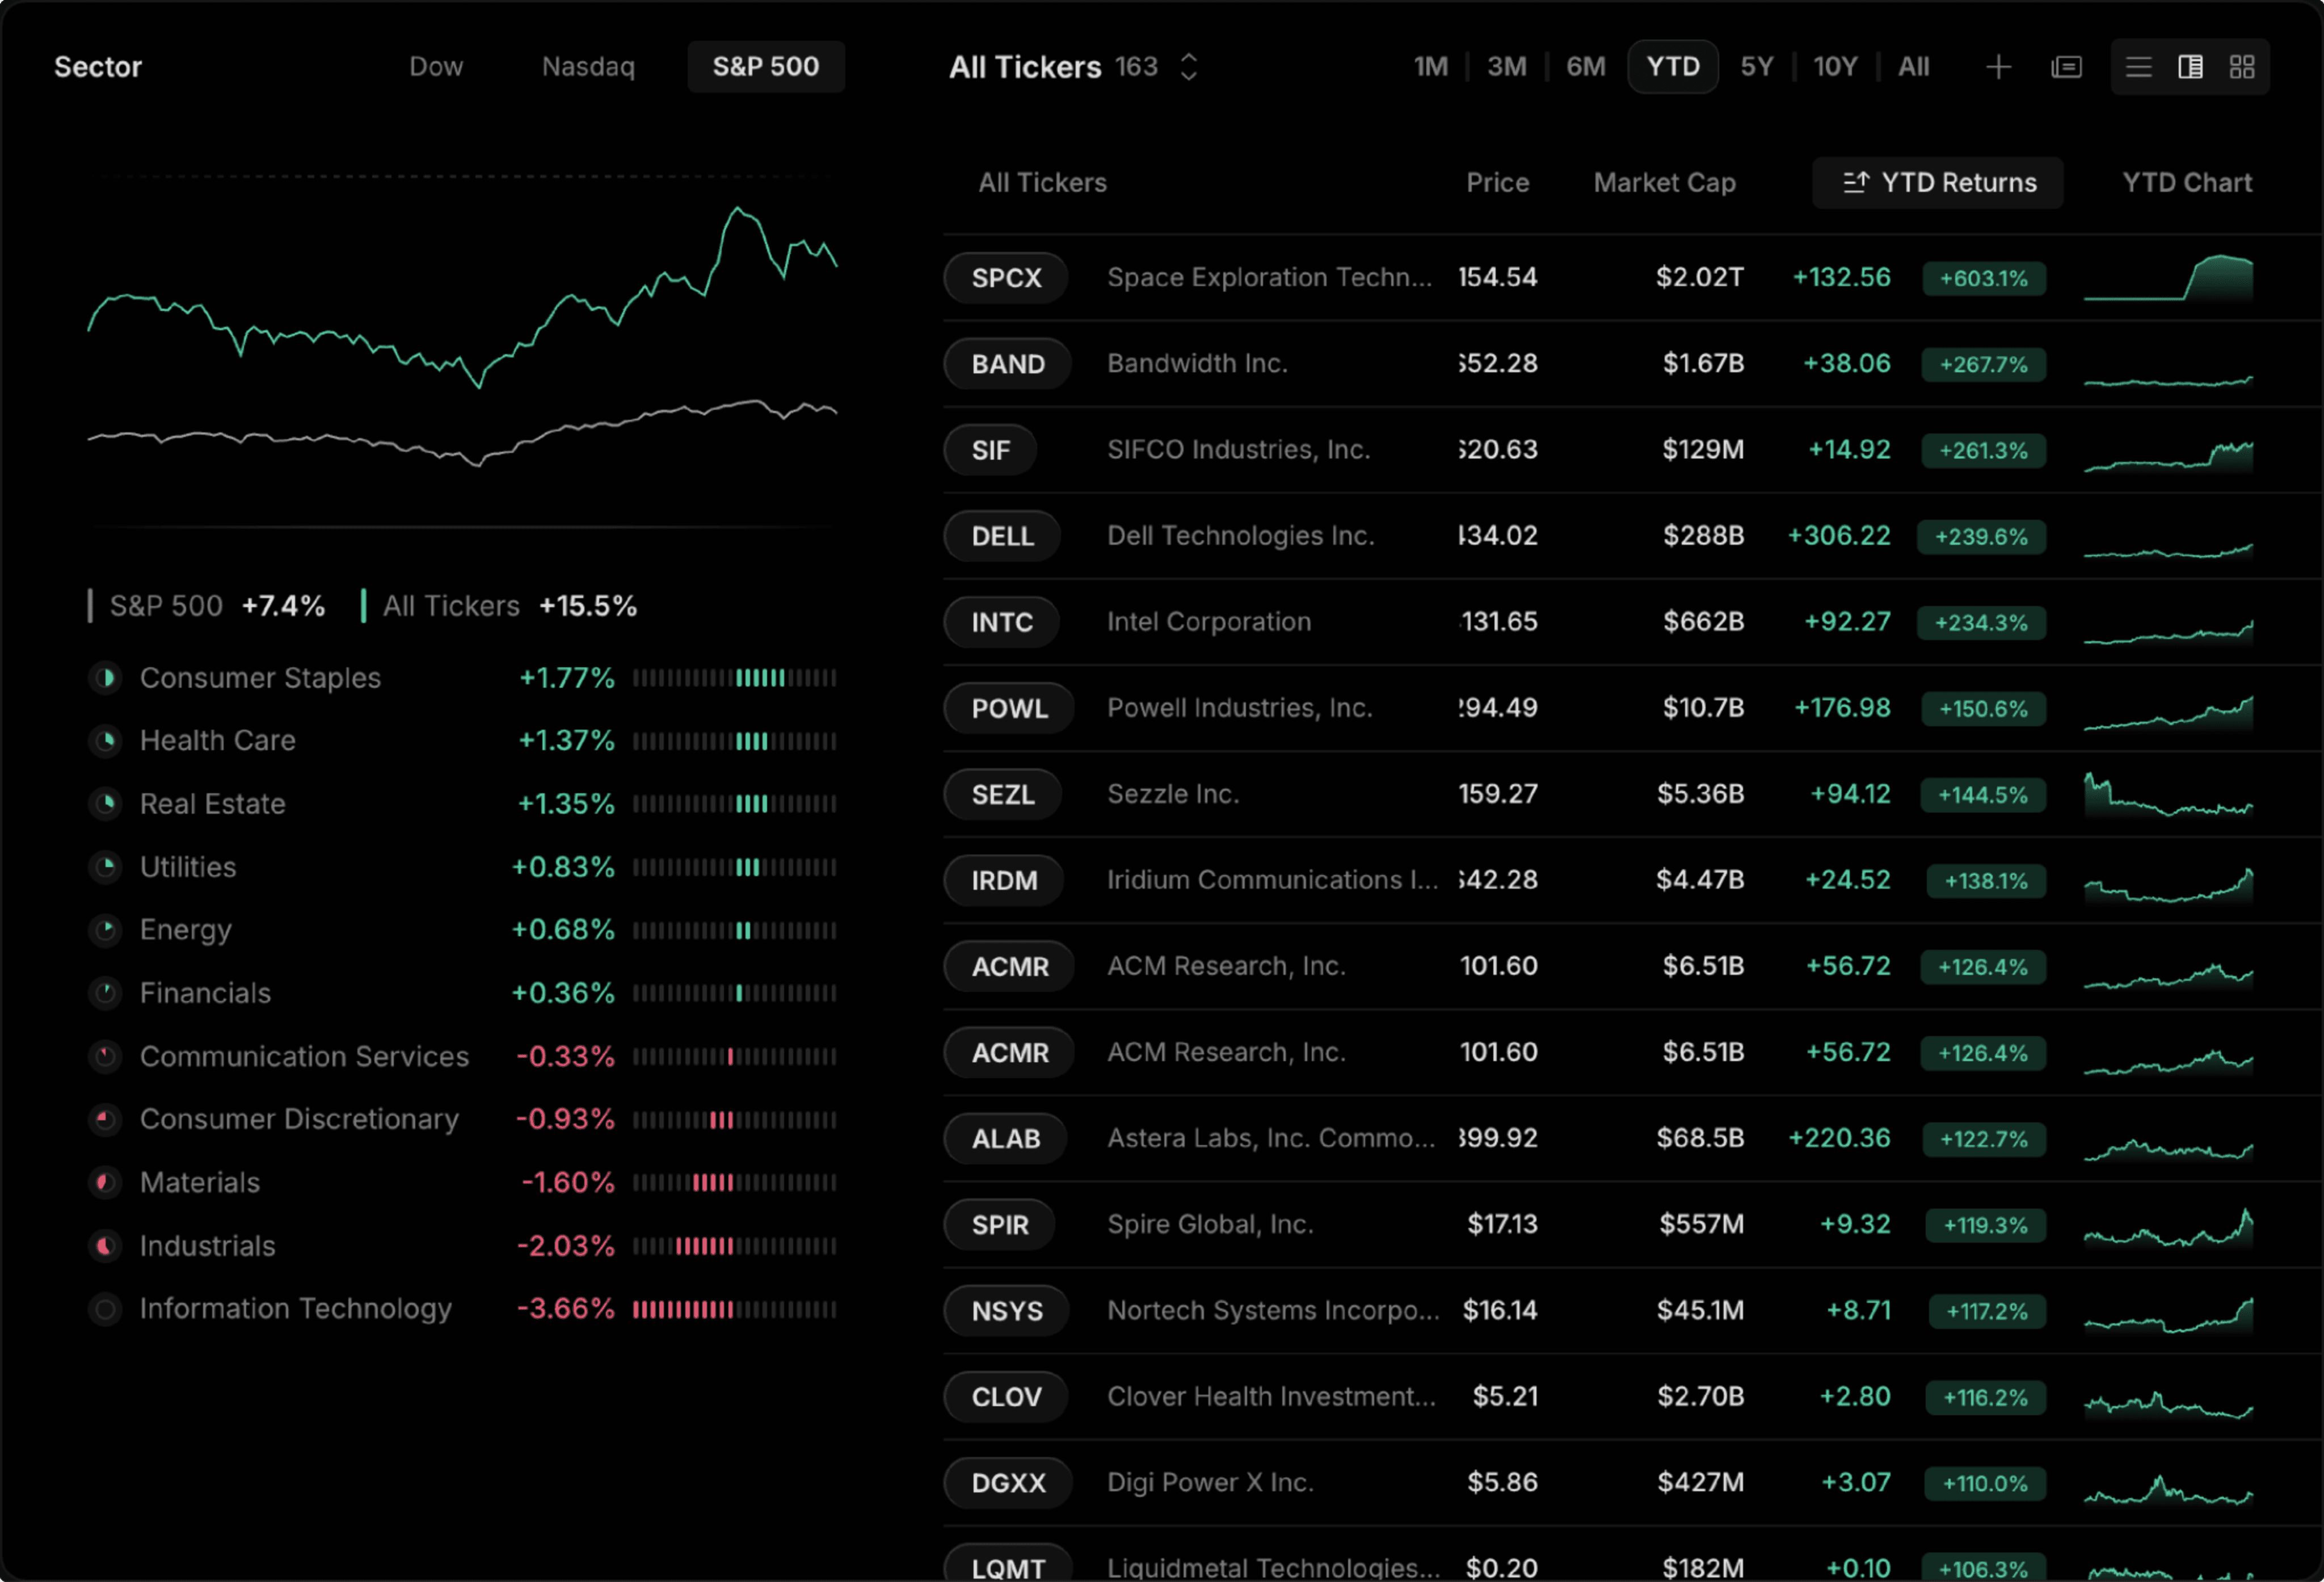Click Spire Global, Inc. company name
The width and height of the screenshot is (2324, 1582).
[1210, 1224]
